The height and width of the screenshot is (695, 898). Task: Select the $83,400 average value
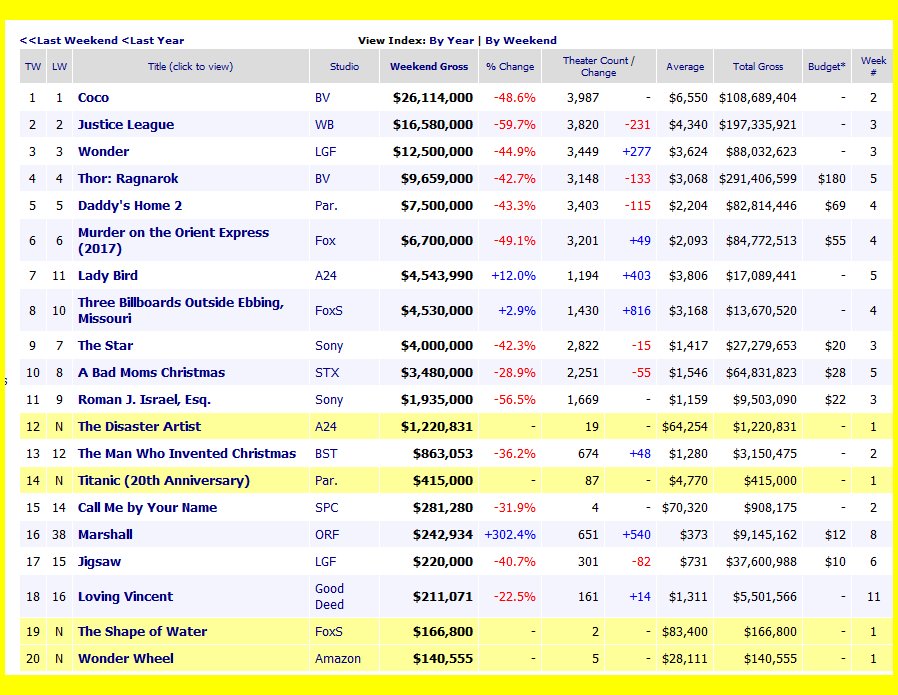685,631
